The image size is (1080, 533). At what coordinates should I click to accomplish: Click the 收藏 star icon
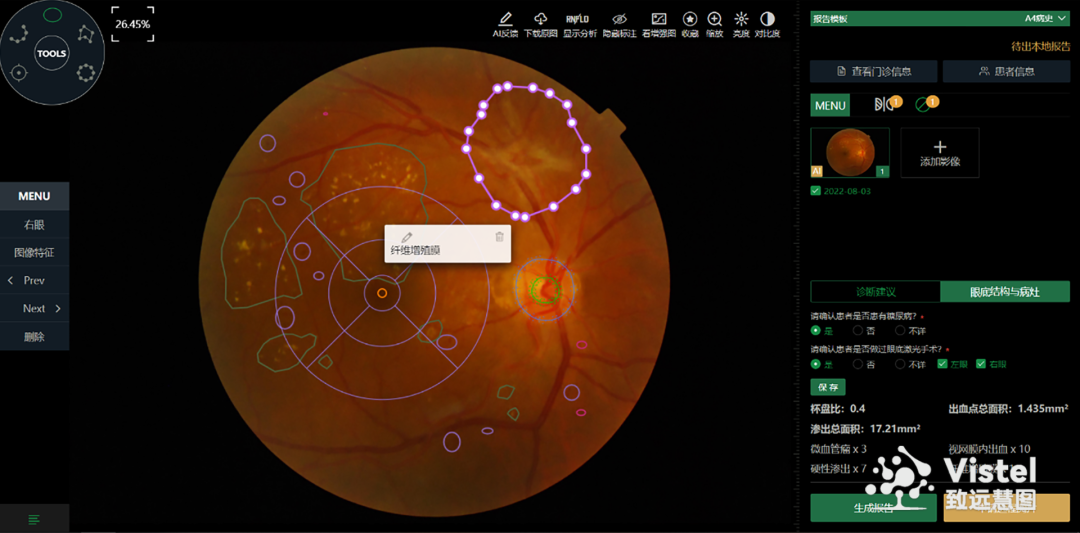click(690, 19)
